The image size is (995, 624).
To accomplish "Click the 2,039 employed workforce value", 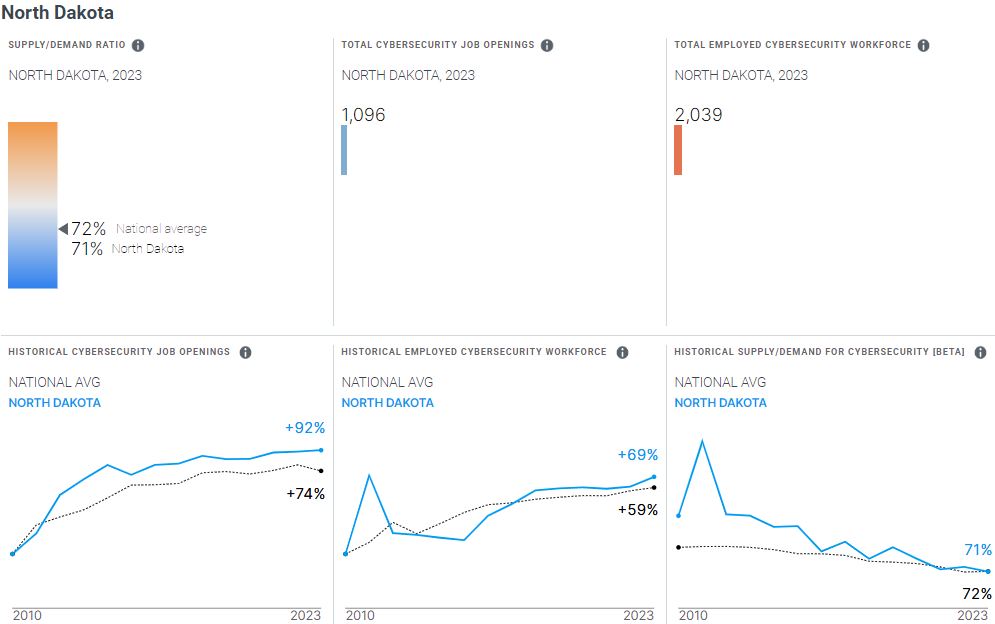I will [x=699, y=115].
